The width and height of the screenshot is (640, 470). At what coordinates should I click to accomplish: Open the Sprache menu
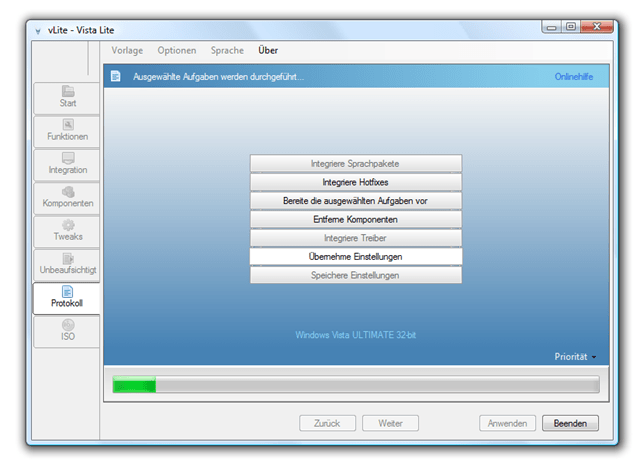click(x=227, y=50)
